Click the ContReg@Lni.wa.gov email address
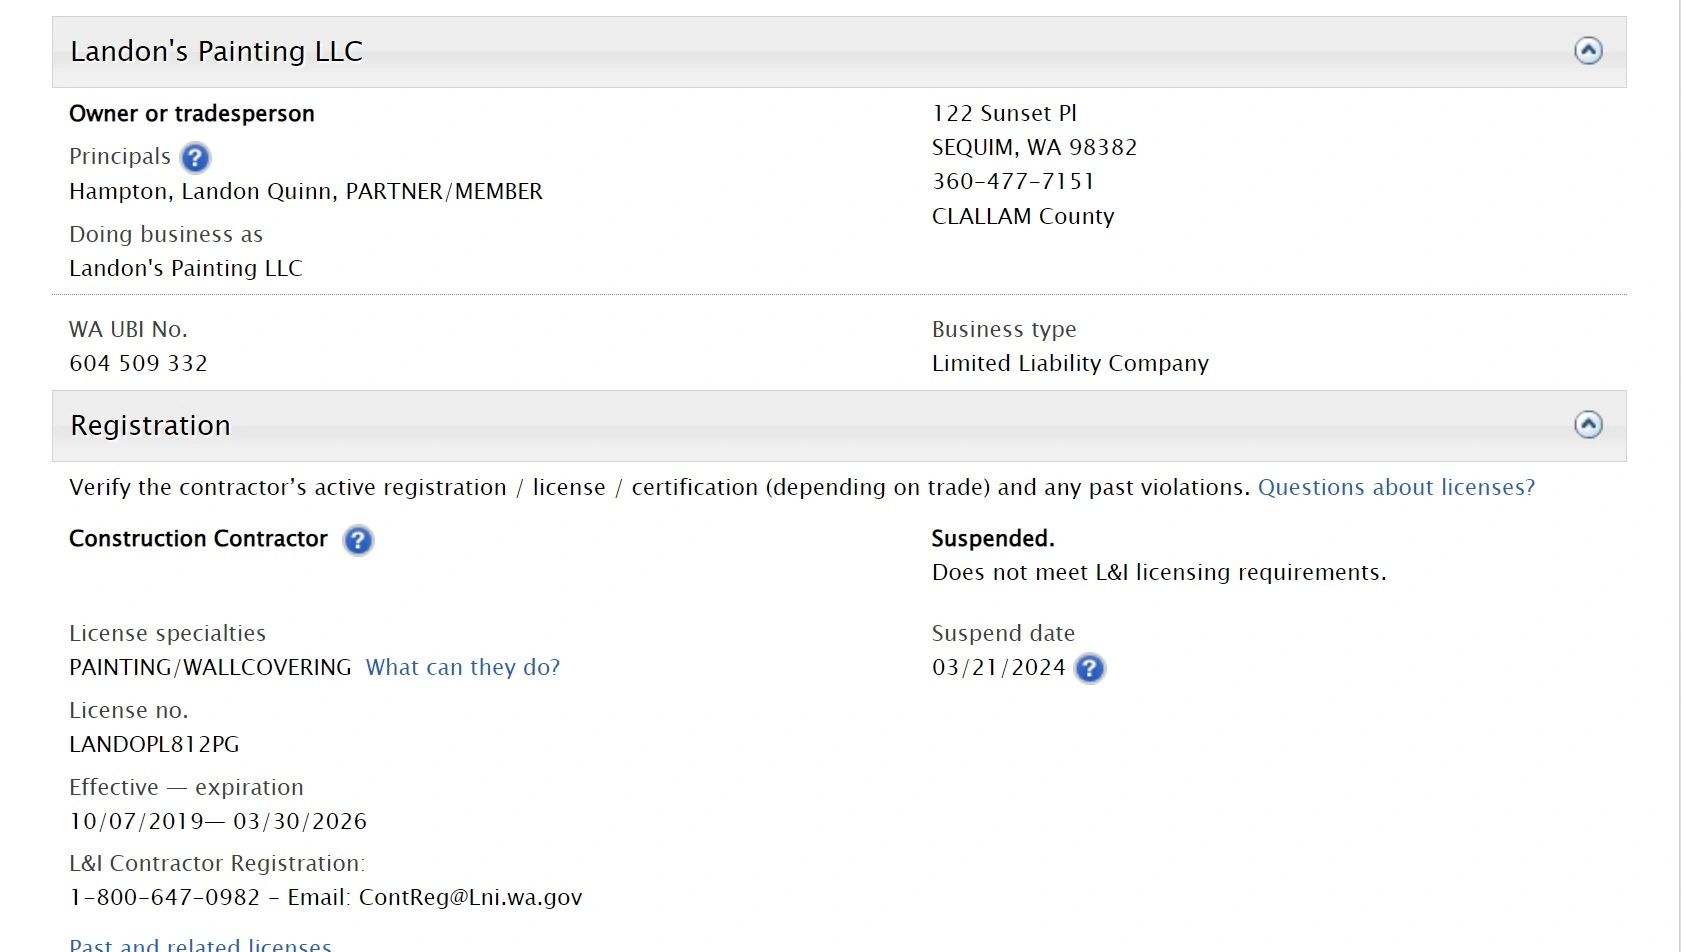Image resolution: width=1681 pixels, height=952 pixels. 470,897
